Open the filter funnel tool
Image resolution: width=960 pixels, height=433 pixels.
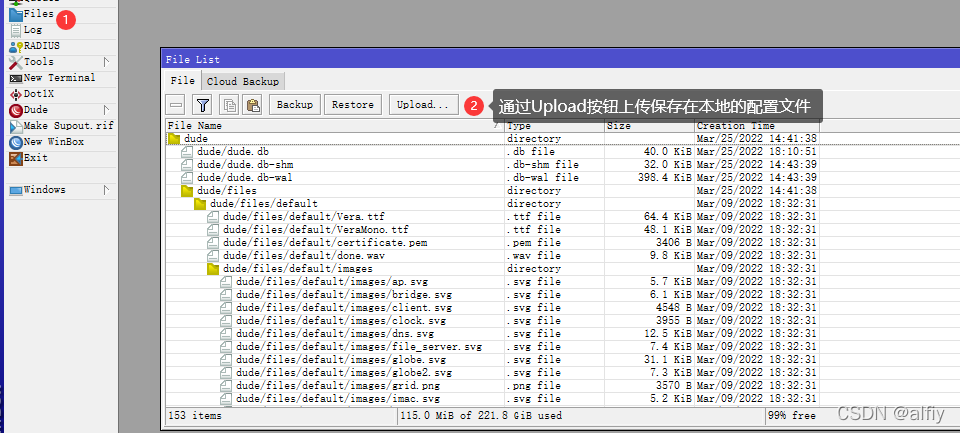point(203,105)
